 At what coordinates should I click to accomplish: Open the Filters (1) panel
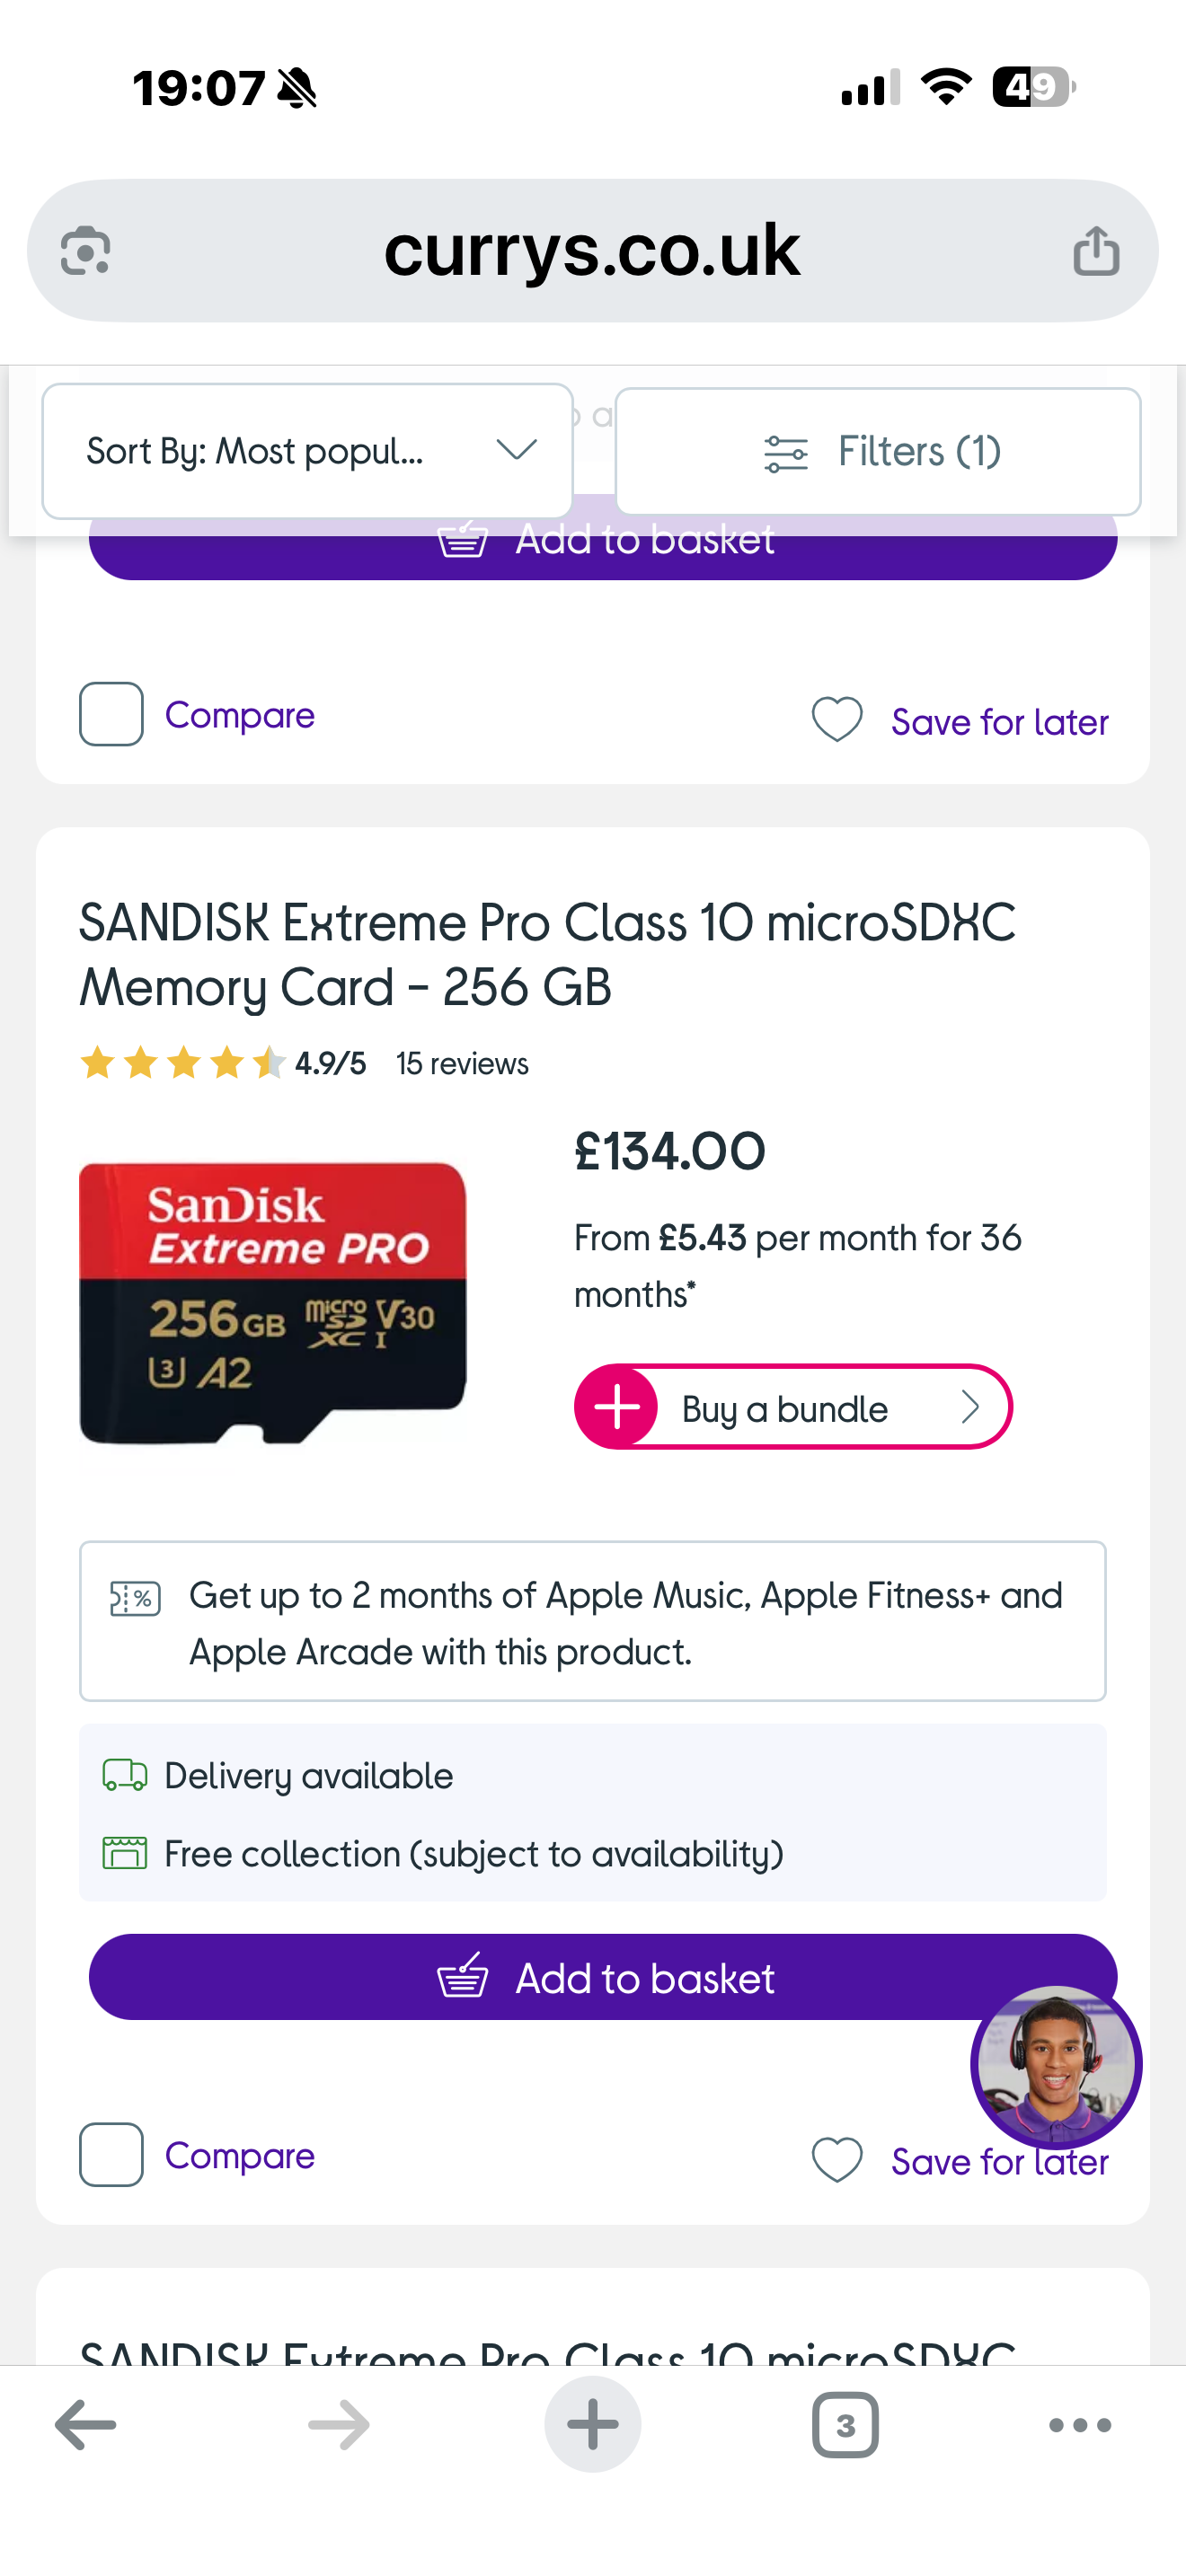click(x=878, y=451)
